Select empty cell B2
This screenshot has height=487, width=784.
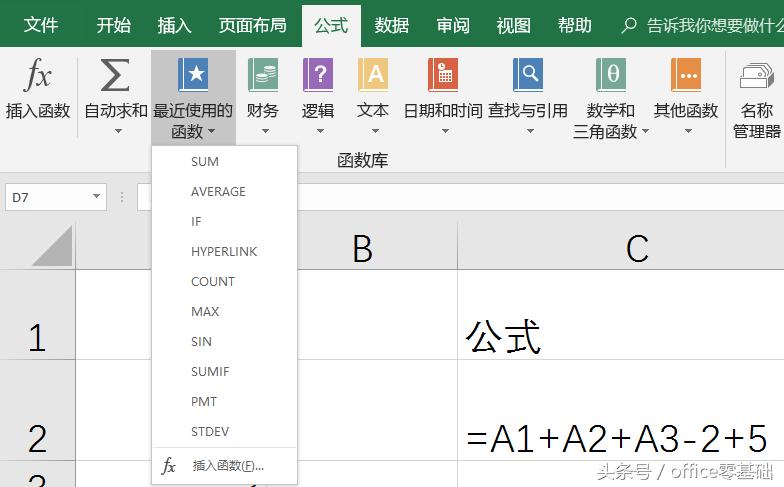pos(378,410)
